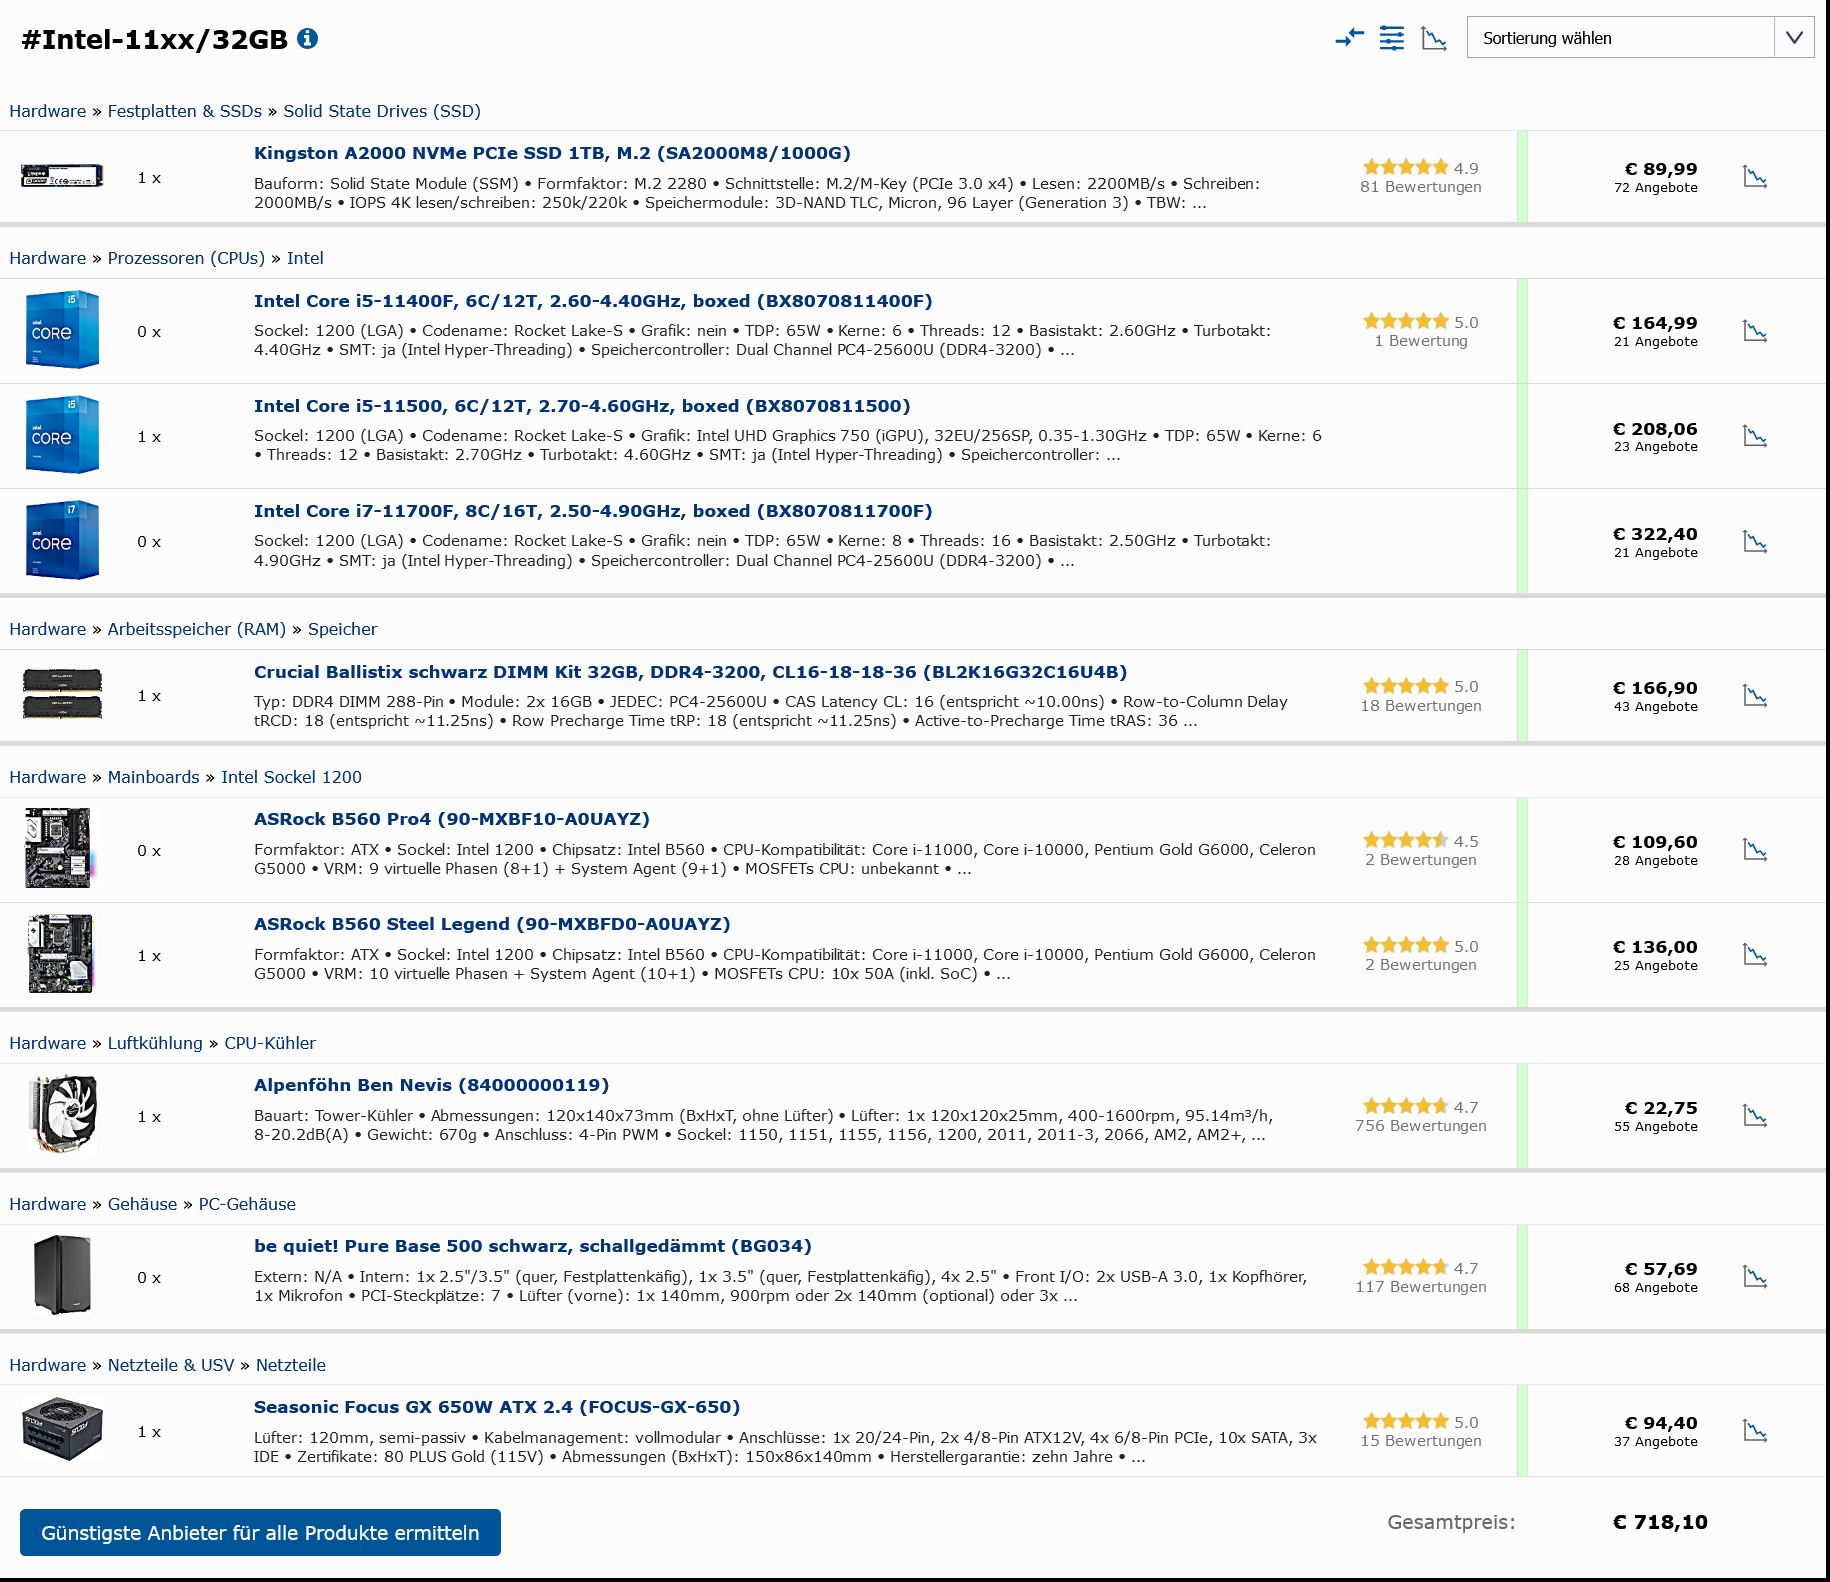This screenshot has width=1830, height=1582.
Task: Show price chart for Kingston A2000 SSD
Action: [x=1755, y=177]
